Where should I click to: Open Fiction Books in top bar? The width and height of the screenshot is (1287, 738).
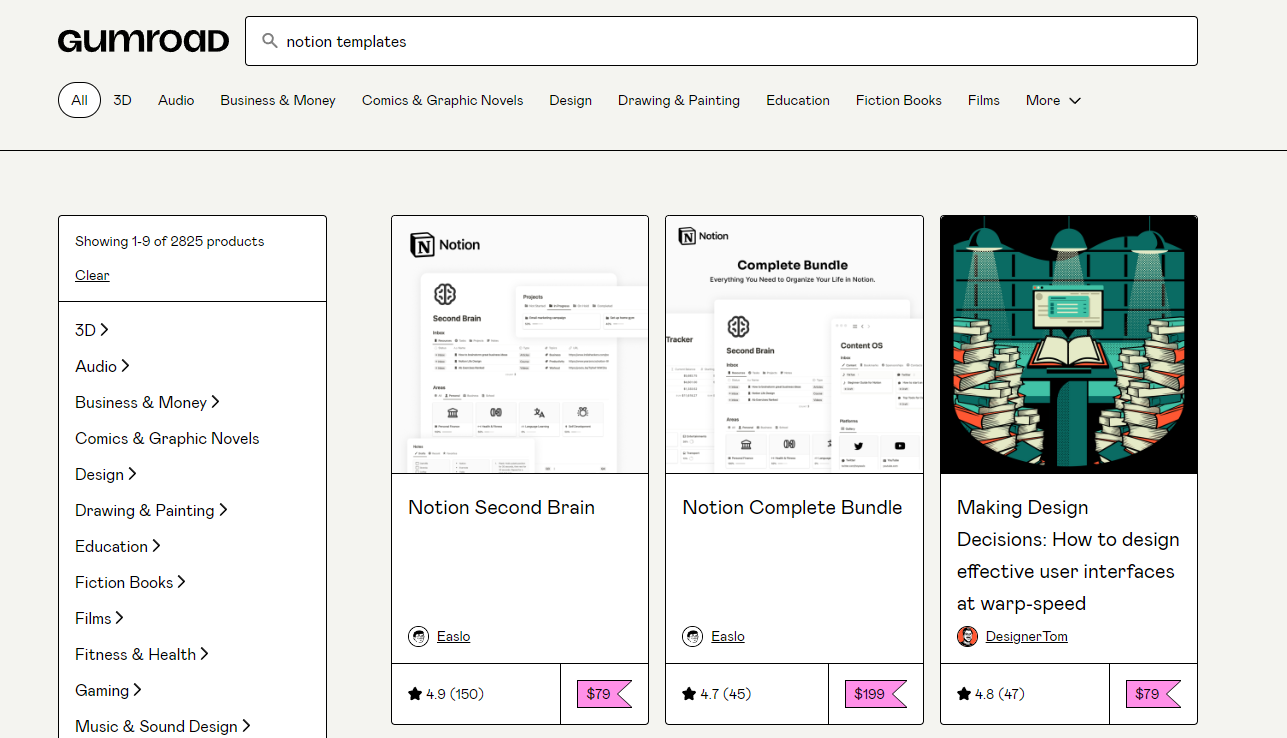[899, 100]
